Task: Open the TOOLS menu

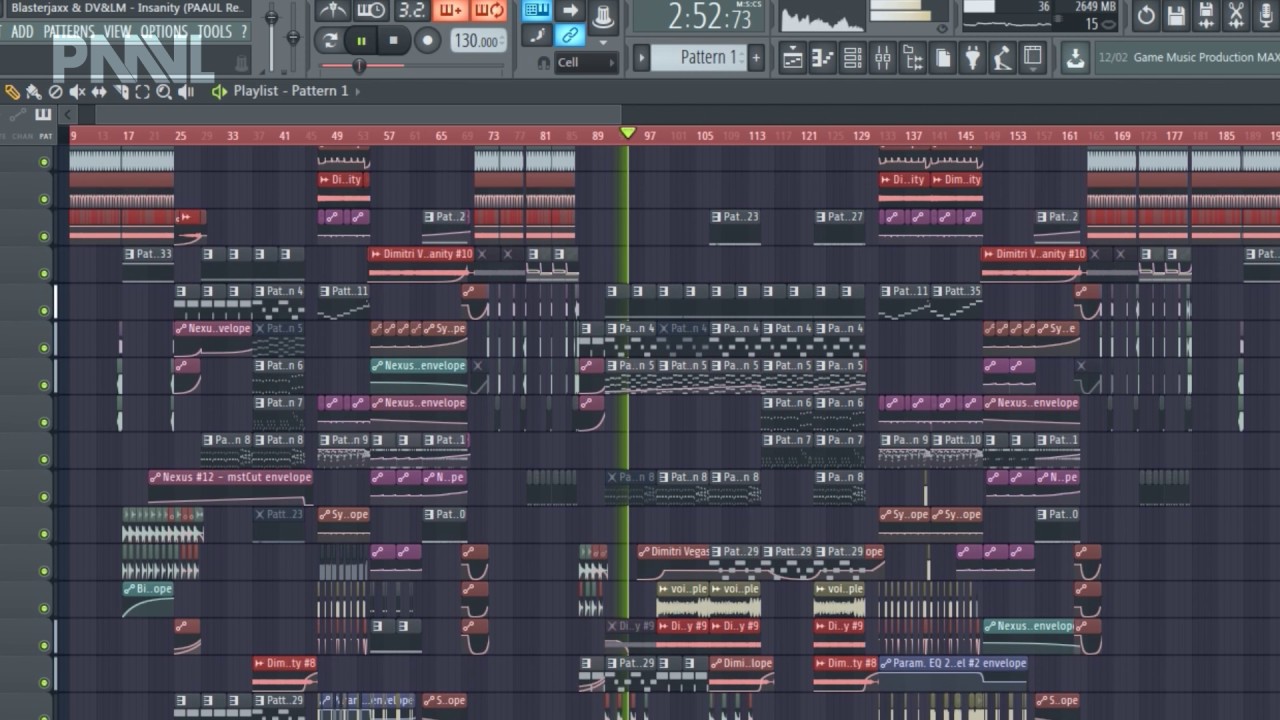Action: click(x=214, y=32)
